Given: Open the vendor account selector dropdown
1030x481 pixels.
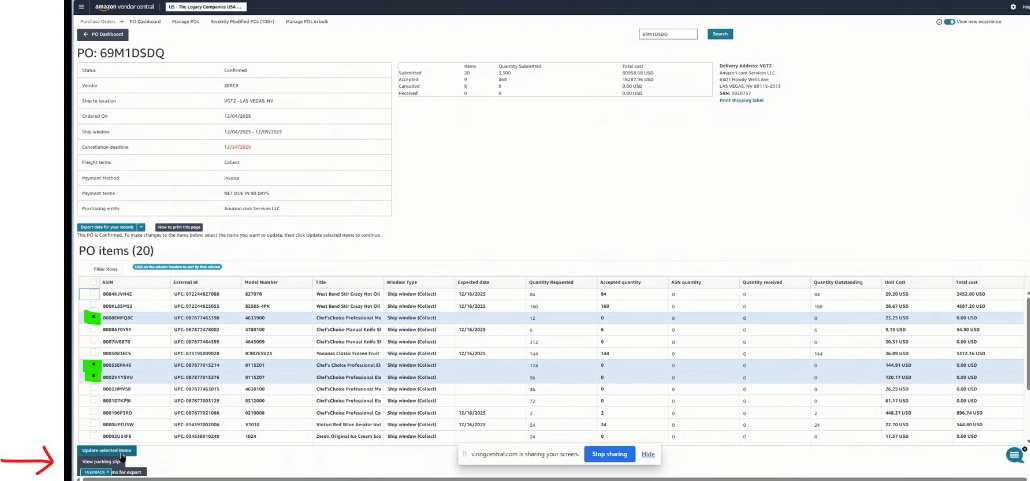Looking at the screenshot, I should pyautogui.click(x=206, y=7).
